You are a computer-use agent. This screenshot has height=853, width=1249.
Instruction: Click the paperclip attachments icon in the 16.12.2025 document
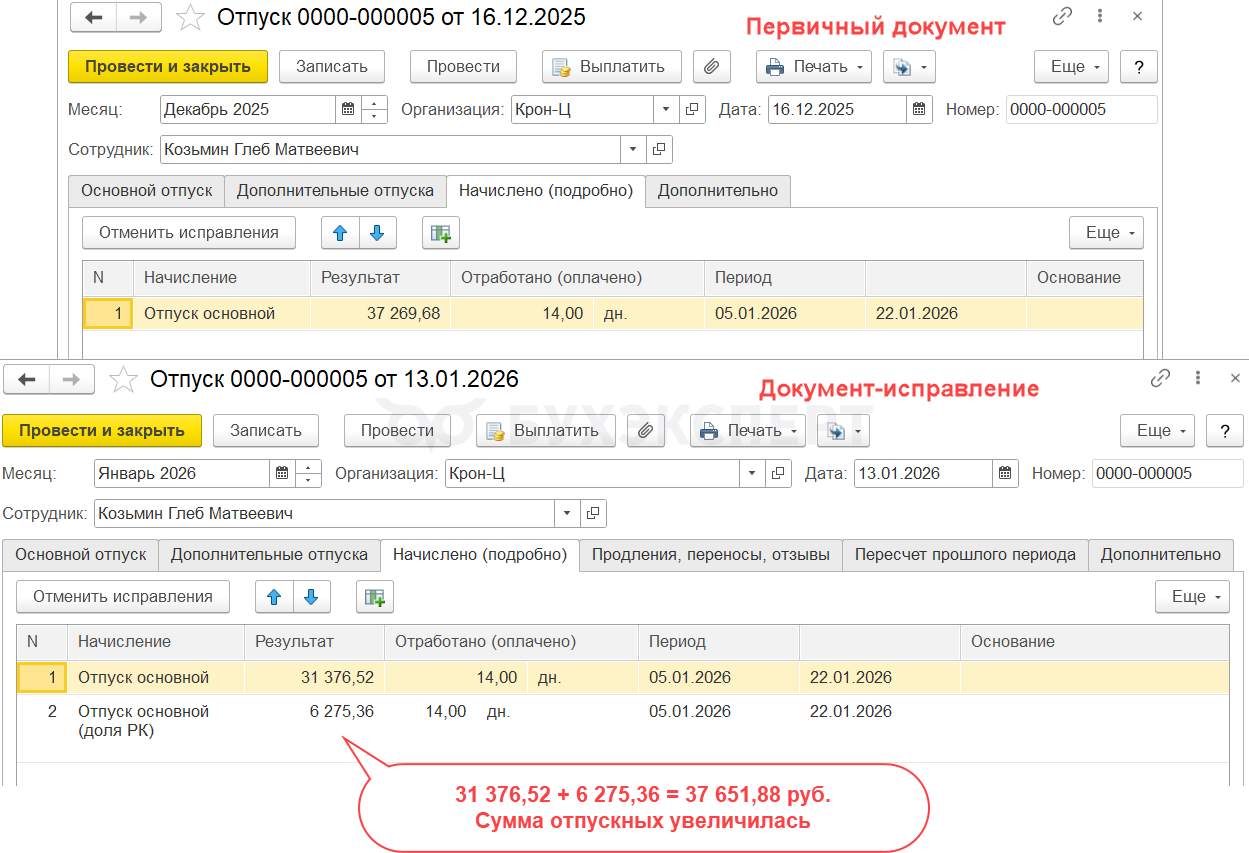[711, 67]
